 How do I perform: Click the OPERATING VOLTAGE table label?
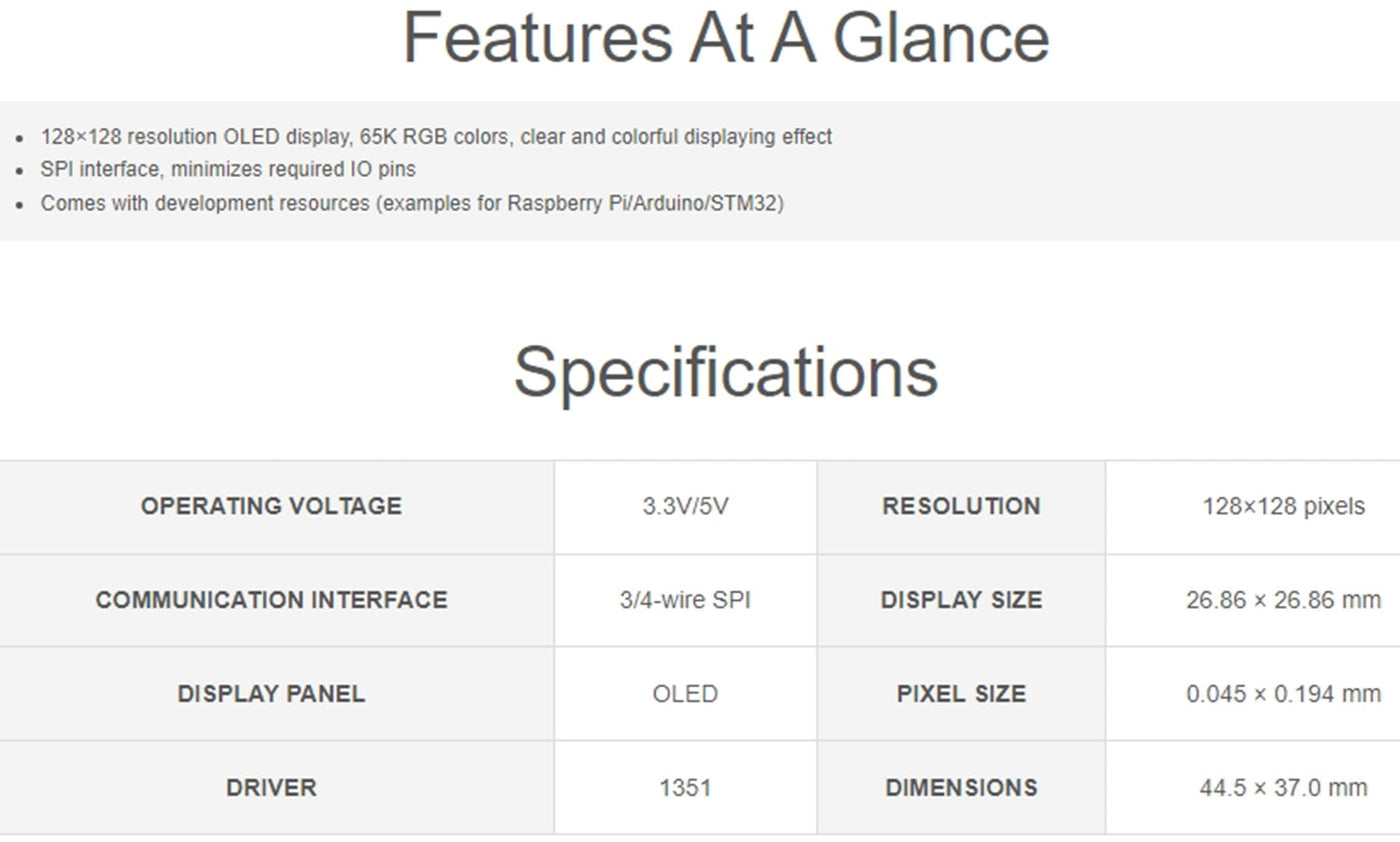(271, 506)
